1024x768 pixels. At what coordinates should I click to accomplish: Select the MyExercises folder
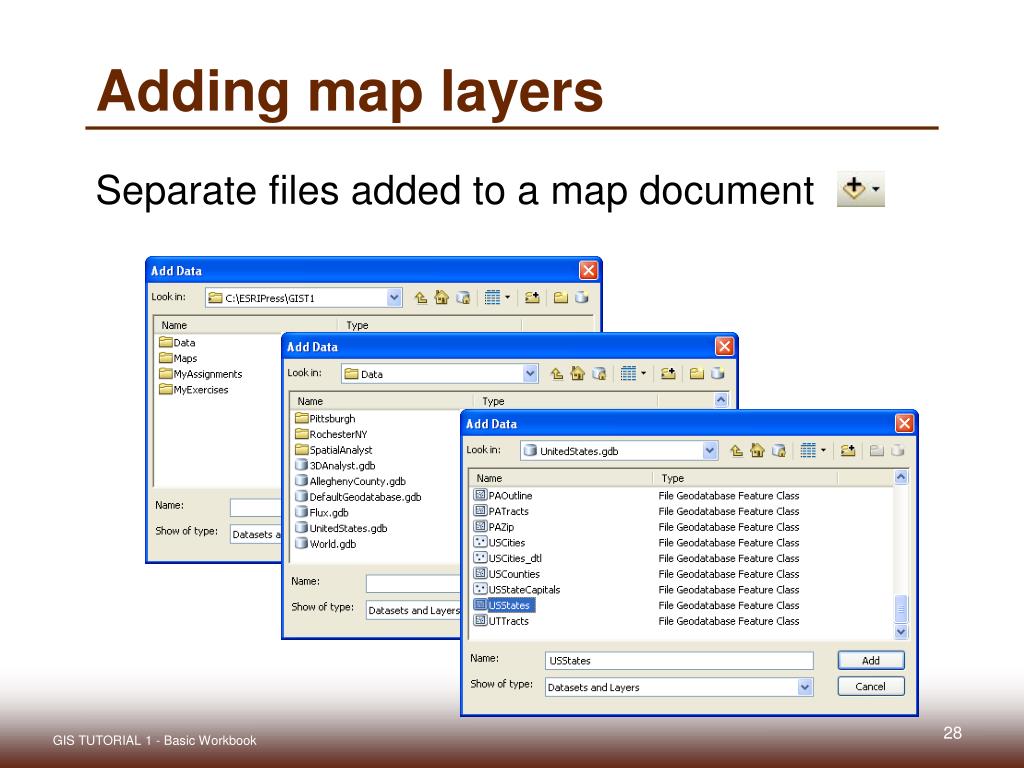coord(194,390)
